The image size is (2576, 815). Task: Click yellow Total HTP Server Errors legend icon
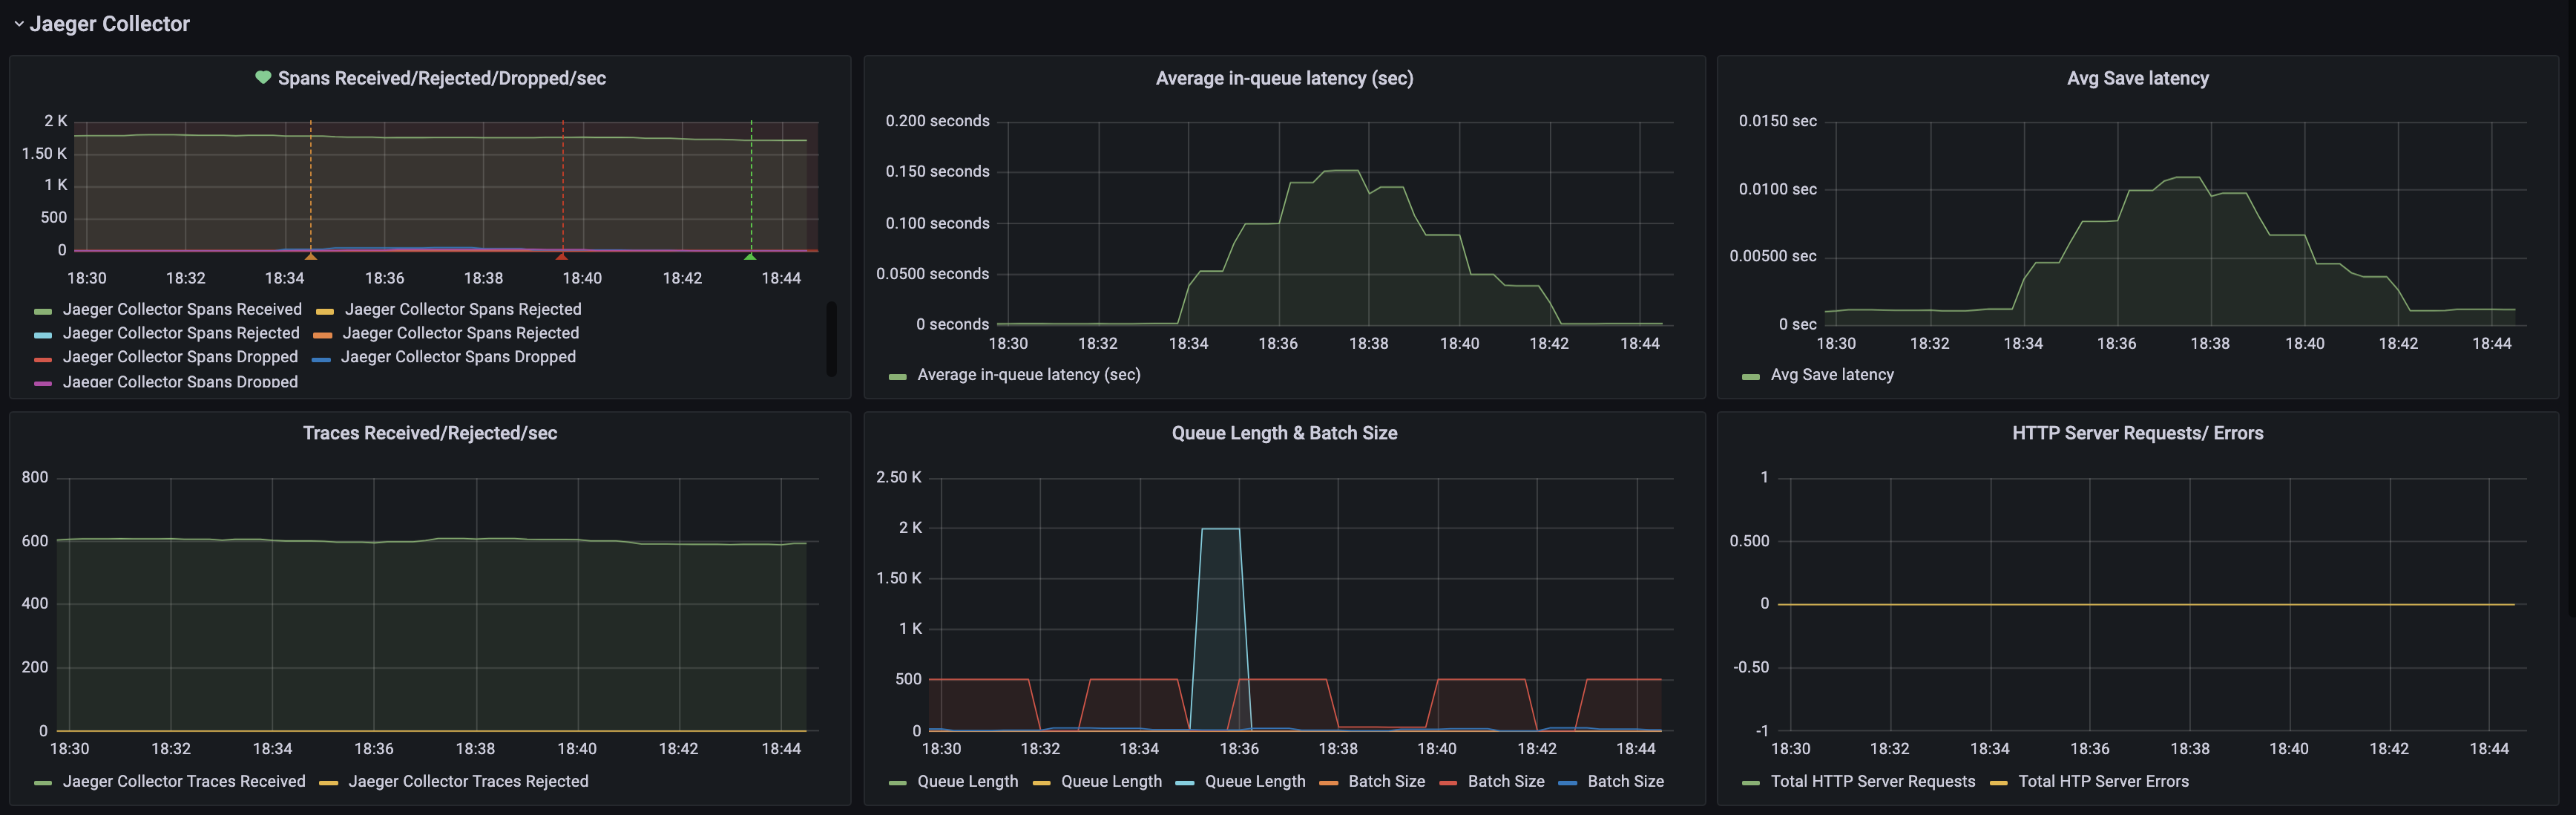click(x=1999, y=783)
